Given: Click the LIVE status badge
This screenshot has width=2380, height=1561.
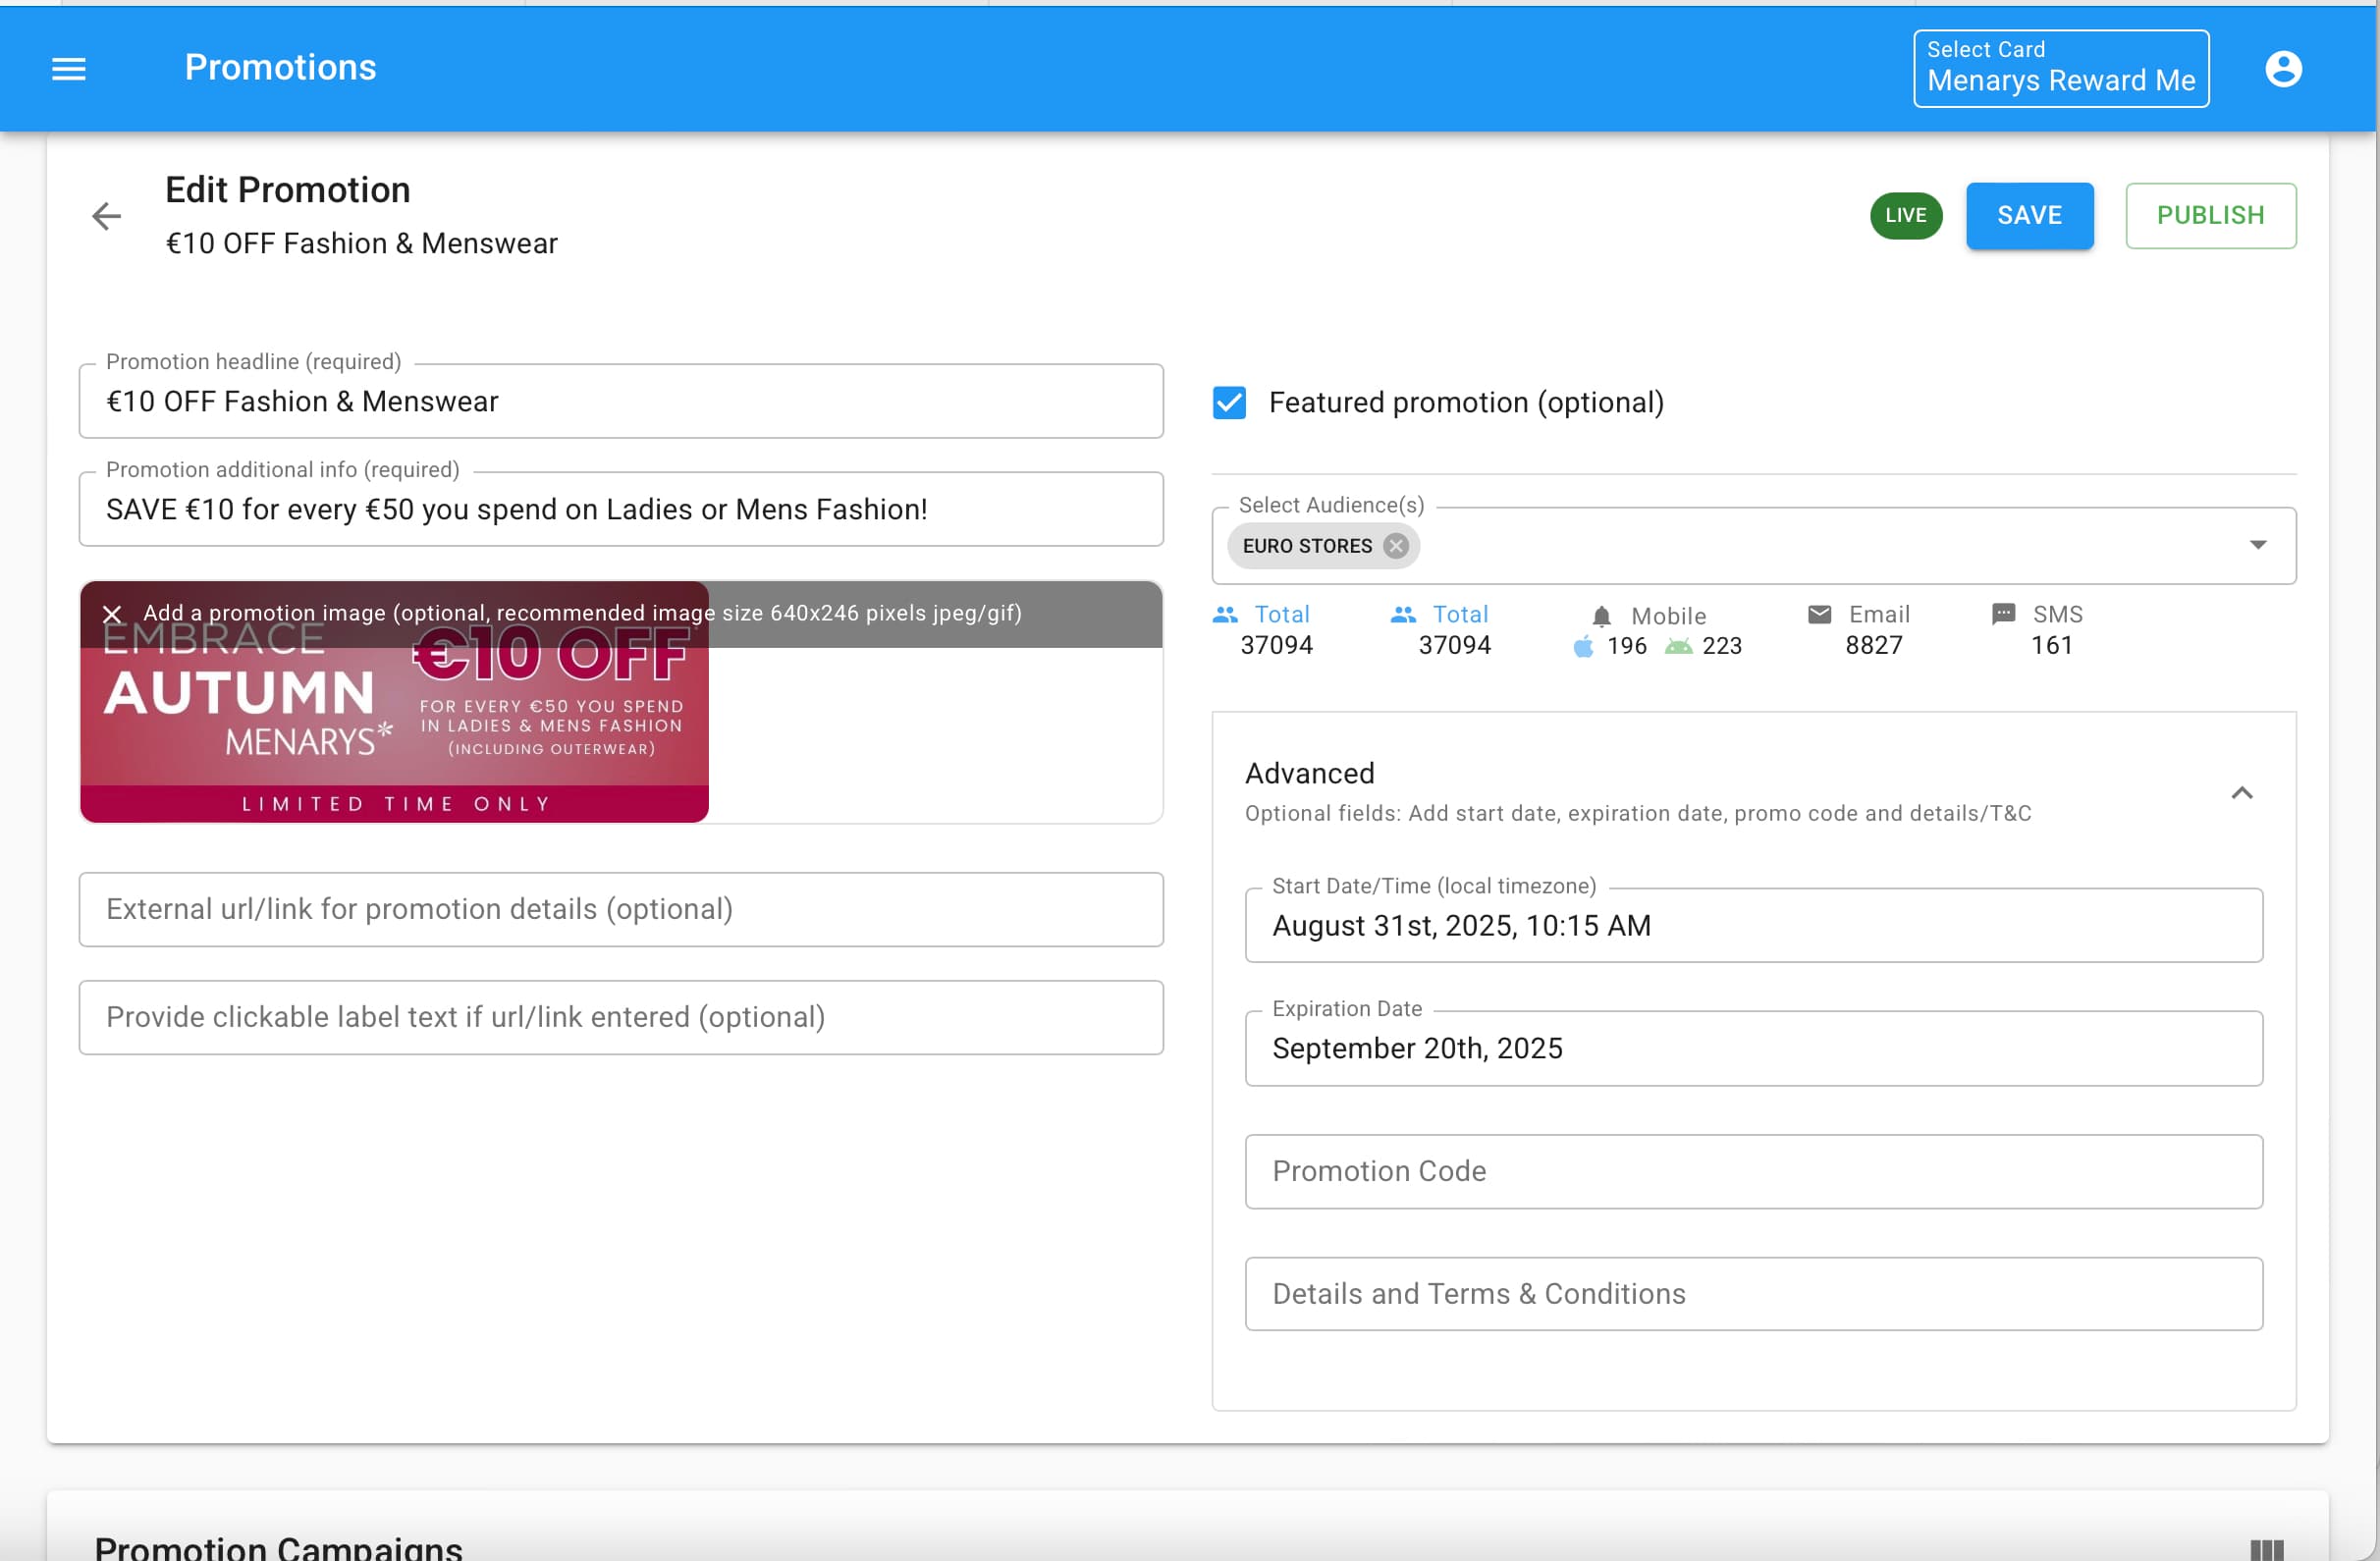Looking at the screenshot, I should tap(1905, 216).
